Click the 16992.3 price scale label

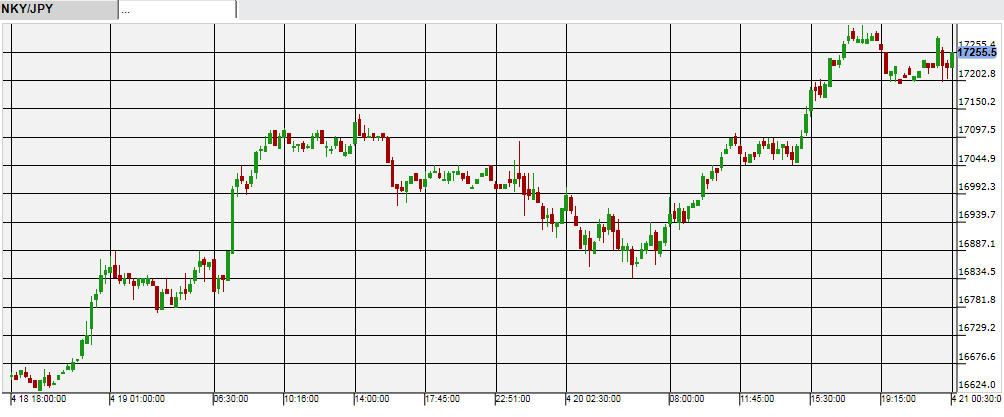click(977, 187)
